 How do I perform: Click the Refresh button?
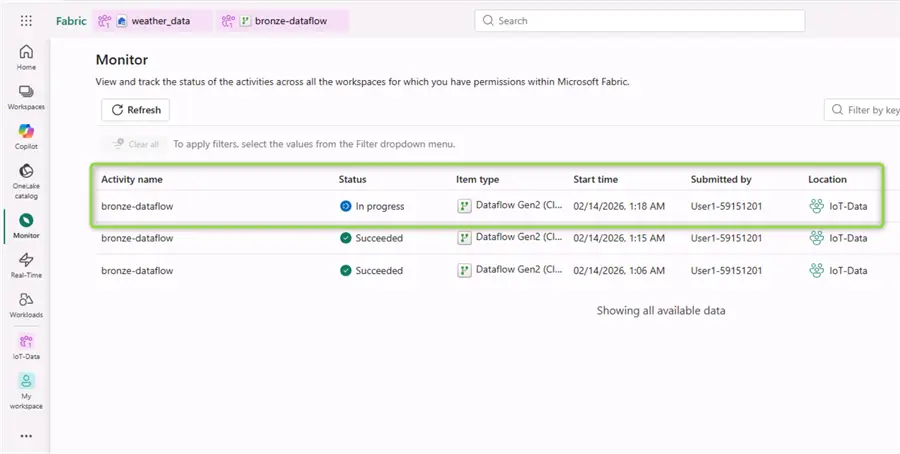point(135,110)
